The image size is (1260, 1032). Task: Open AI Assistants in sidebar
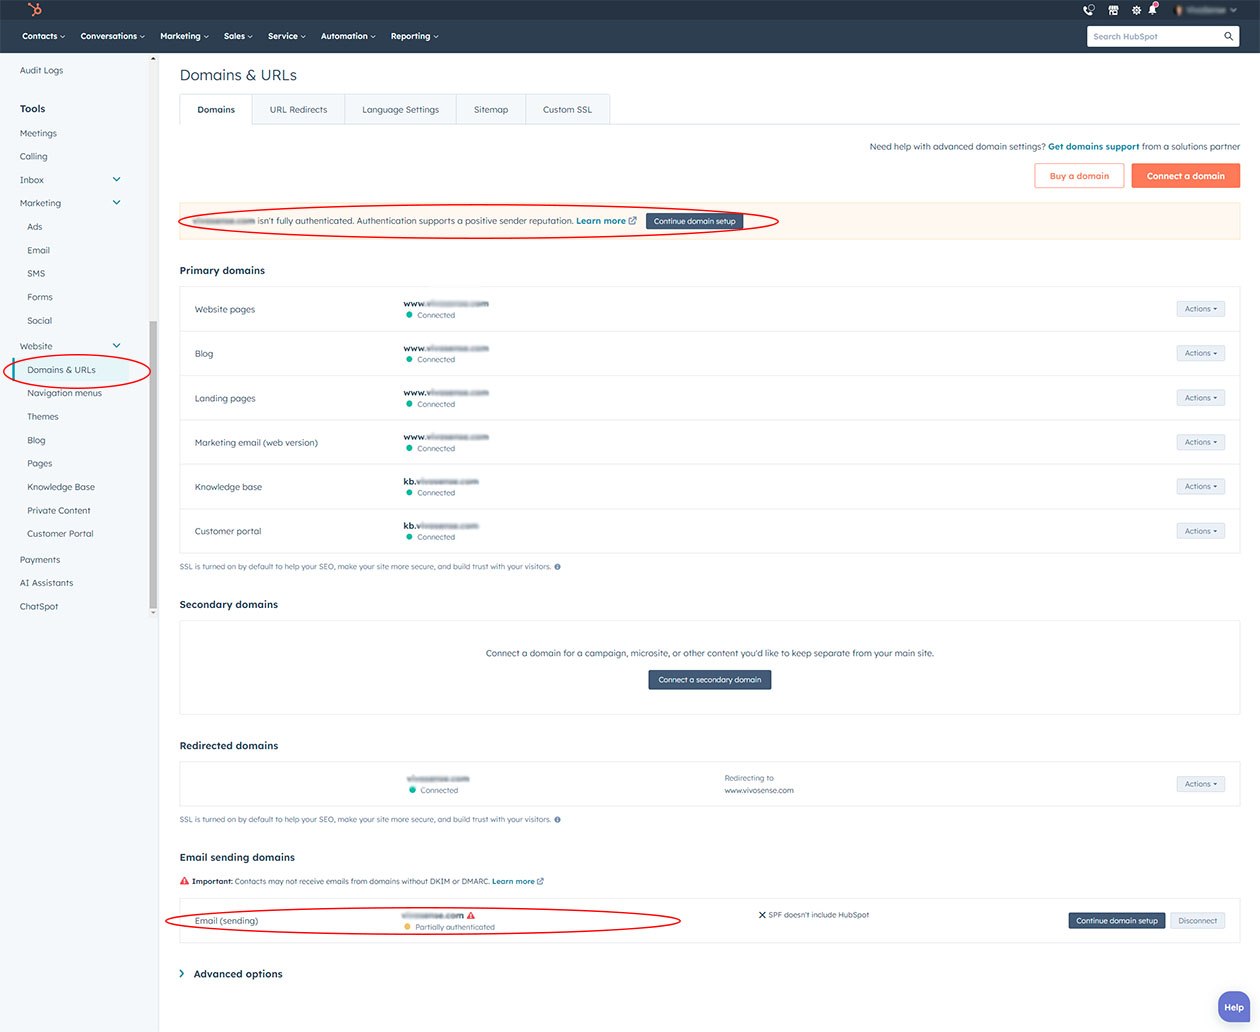pos(46,583)
